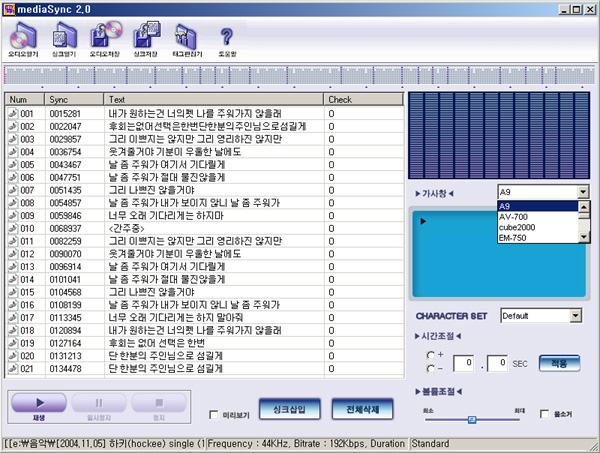600x453 pixels.
Task: Pick EM-750 from the open list
Action: click(515, 237)
